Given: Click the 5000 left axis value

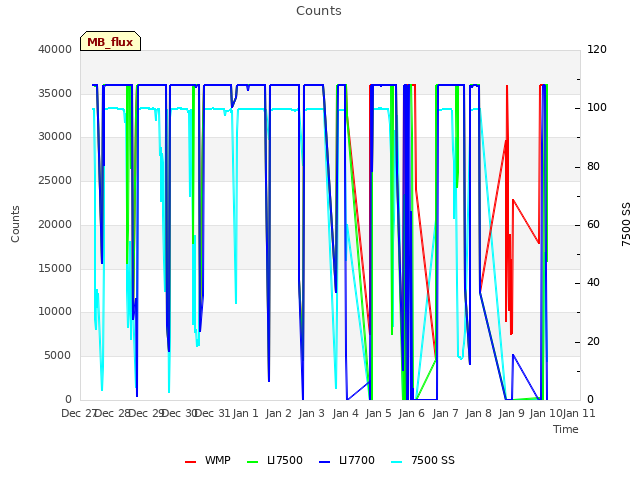Looking at the screenshot, I should [x=58, y=356].
